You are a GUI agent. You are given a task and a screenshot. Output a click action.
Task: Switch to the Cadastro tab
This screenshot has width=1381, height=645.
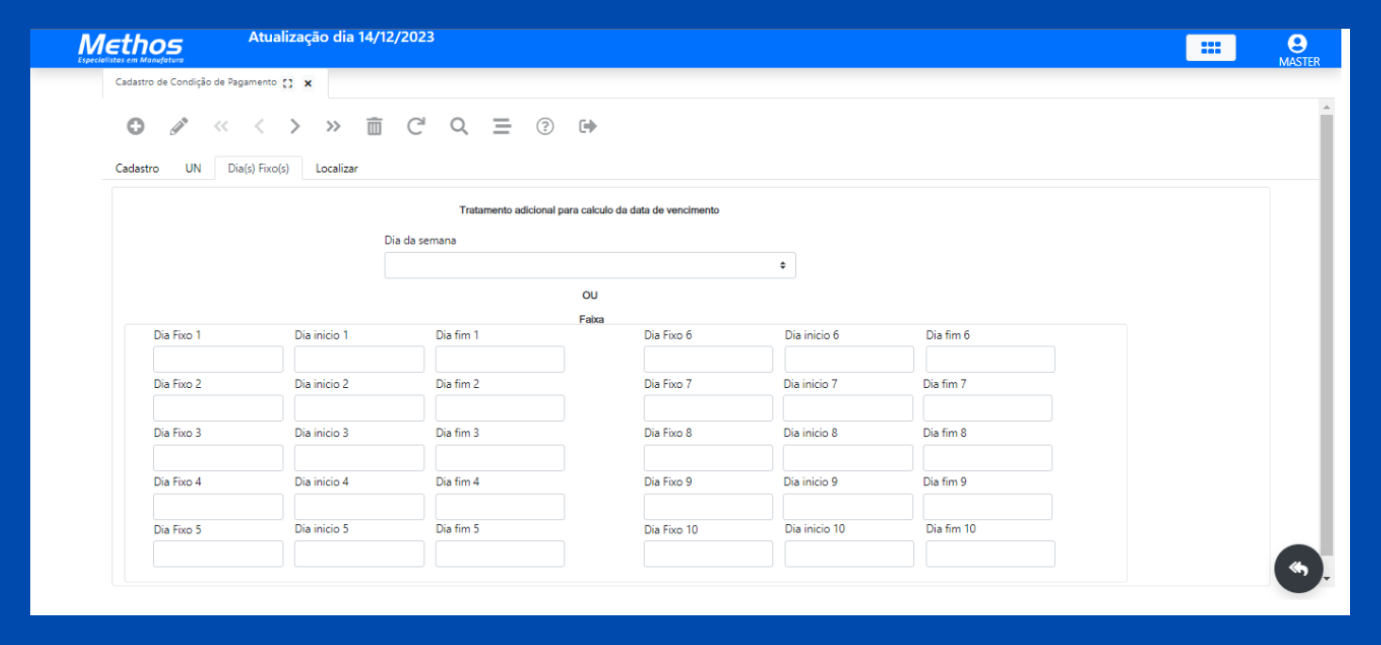click(x=137, y=168)
